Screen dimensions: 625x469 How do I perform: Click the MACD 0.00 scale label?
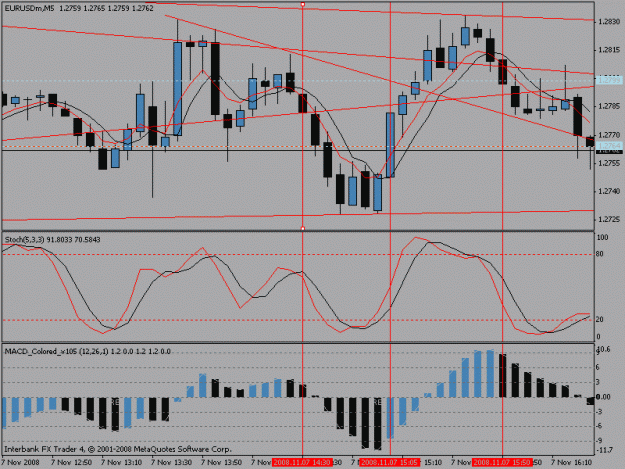(604, 397)
